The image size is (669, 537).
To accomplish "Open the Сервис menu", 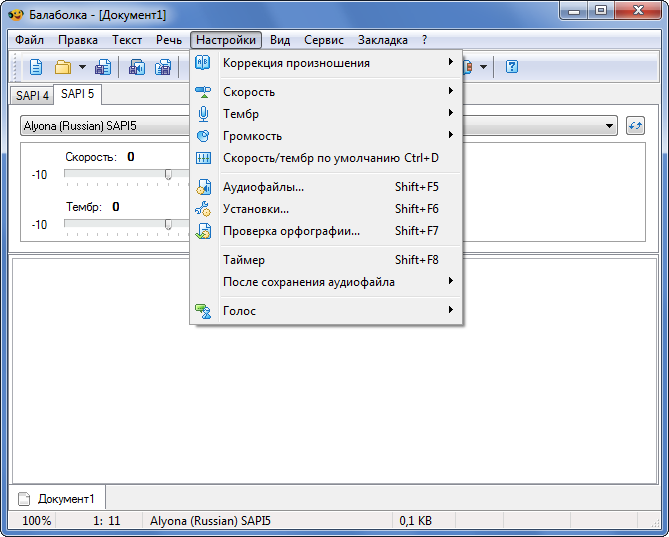I will coord(324,40).
